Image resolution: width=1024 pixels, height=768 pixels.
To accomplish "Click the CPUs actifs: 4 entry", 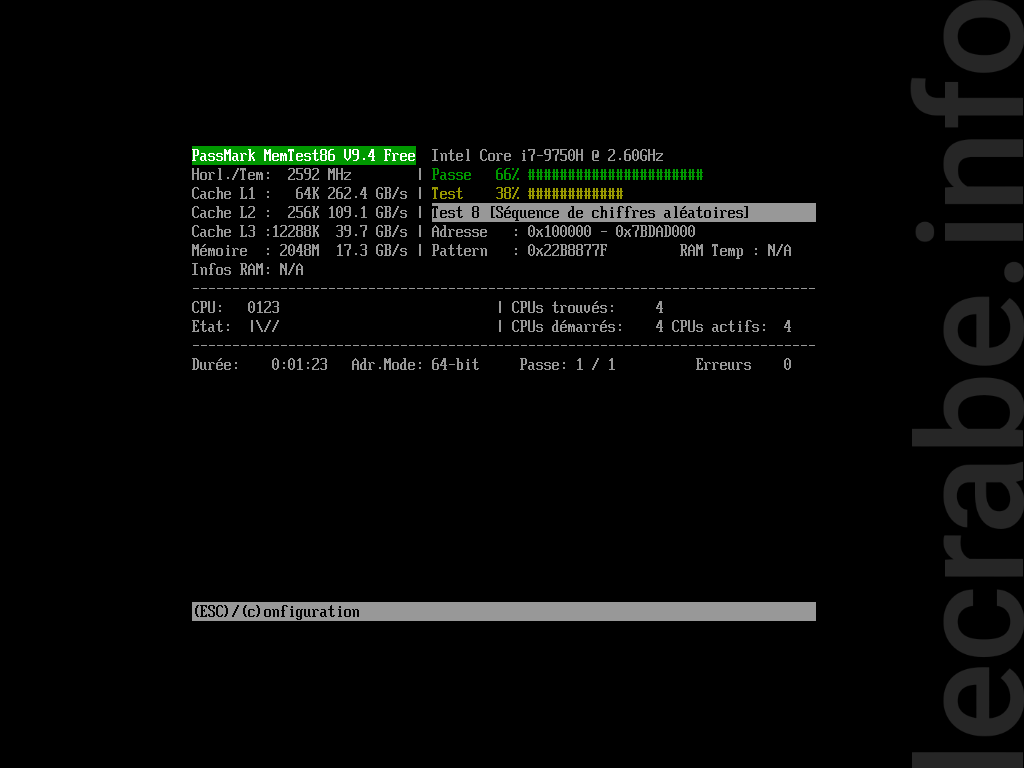I will coord(731,326).
